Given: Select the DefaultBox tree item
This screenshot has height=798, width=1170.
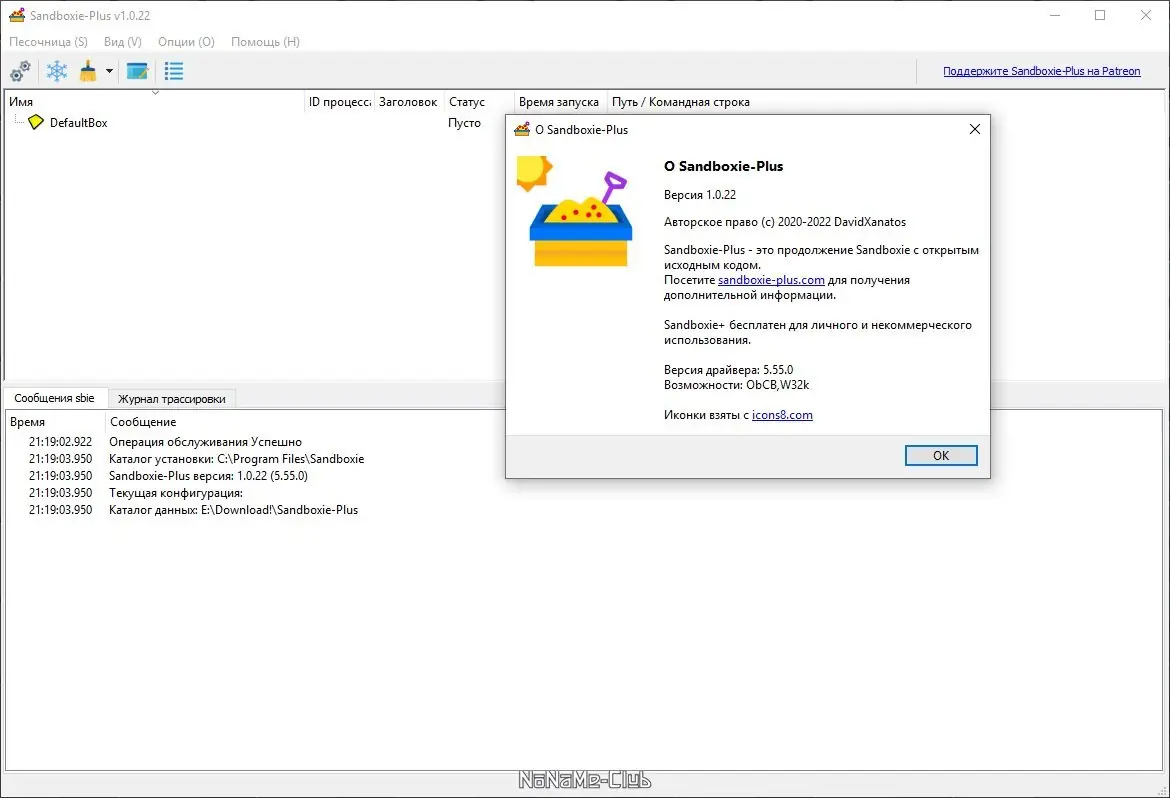Looking at the screenshot, I should [x=78, y=122].
